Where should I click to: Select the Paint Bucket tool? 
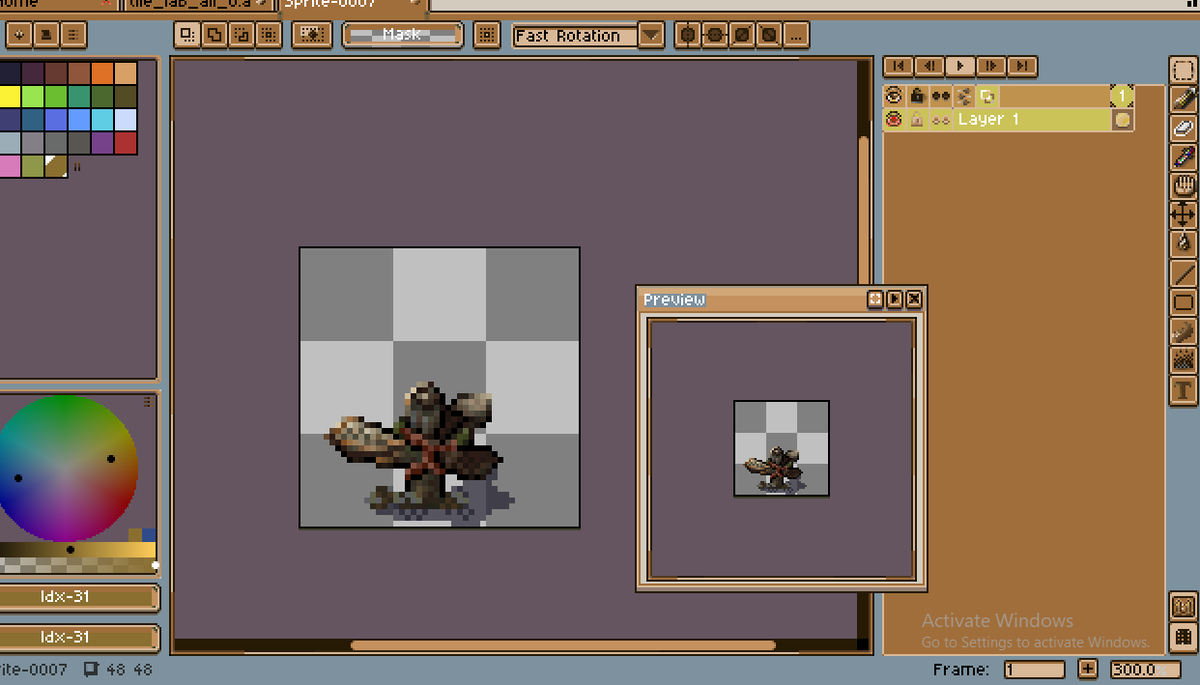pos(1184,244)
